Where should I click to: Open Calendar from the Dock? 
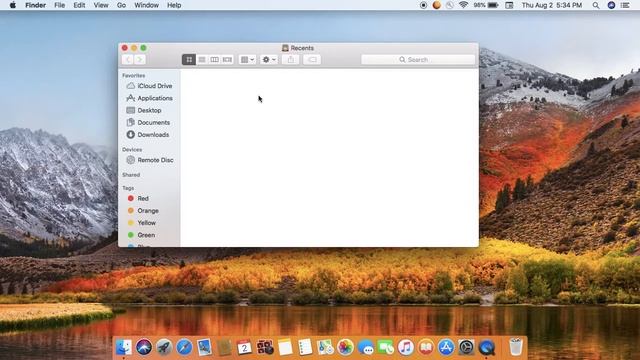point(244,347)
